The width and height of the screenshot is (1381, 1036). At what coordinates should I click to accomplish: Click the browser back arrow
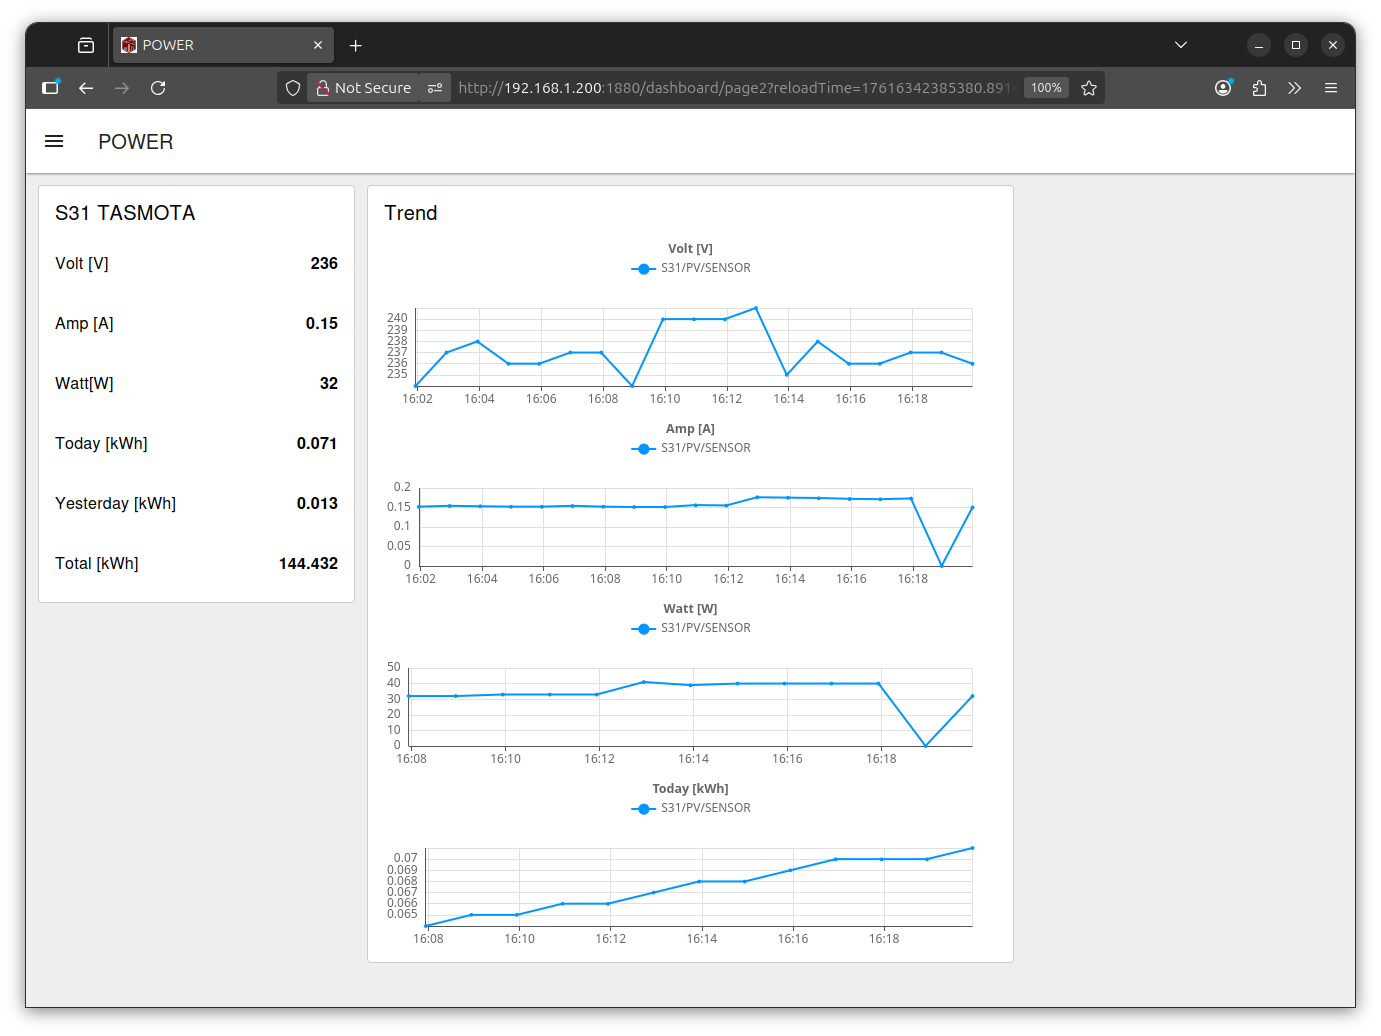(x=86, y=88)
